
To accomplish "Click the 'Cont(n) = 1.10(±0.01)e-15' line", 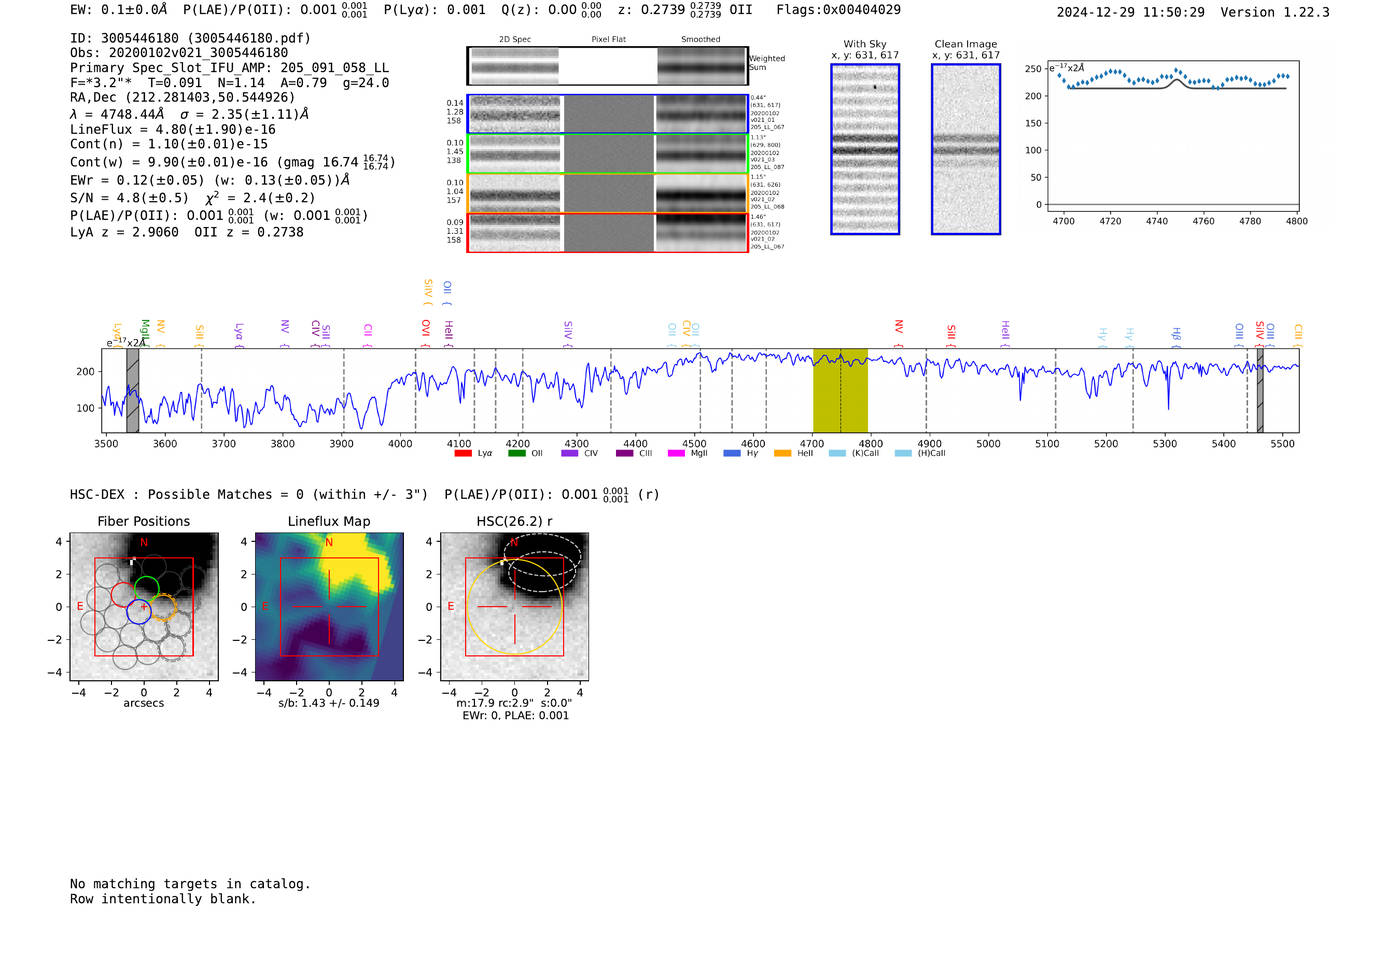I will tap(169, 144).
